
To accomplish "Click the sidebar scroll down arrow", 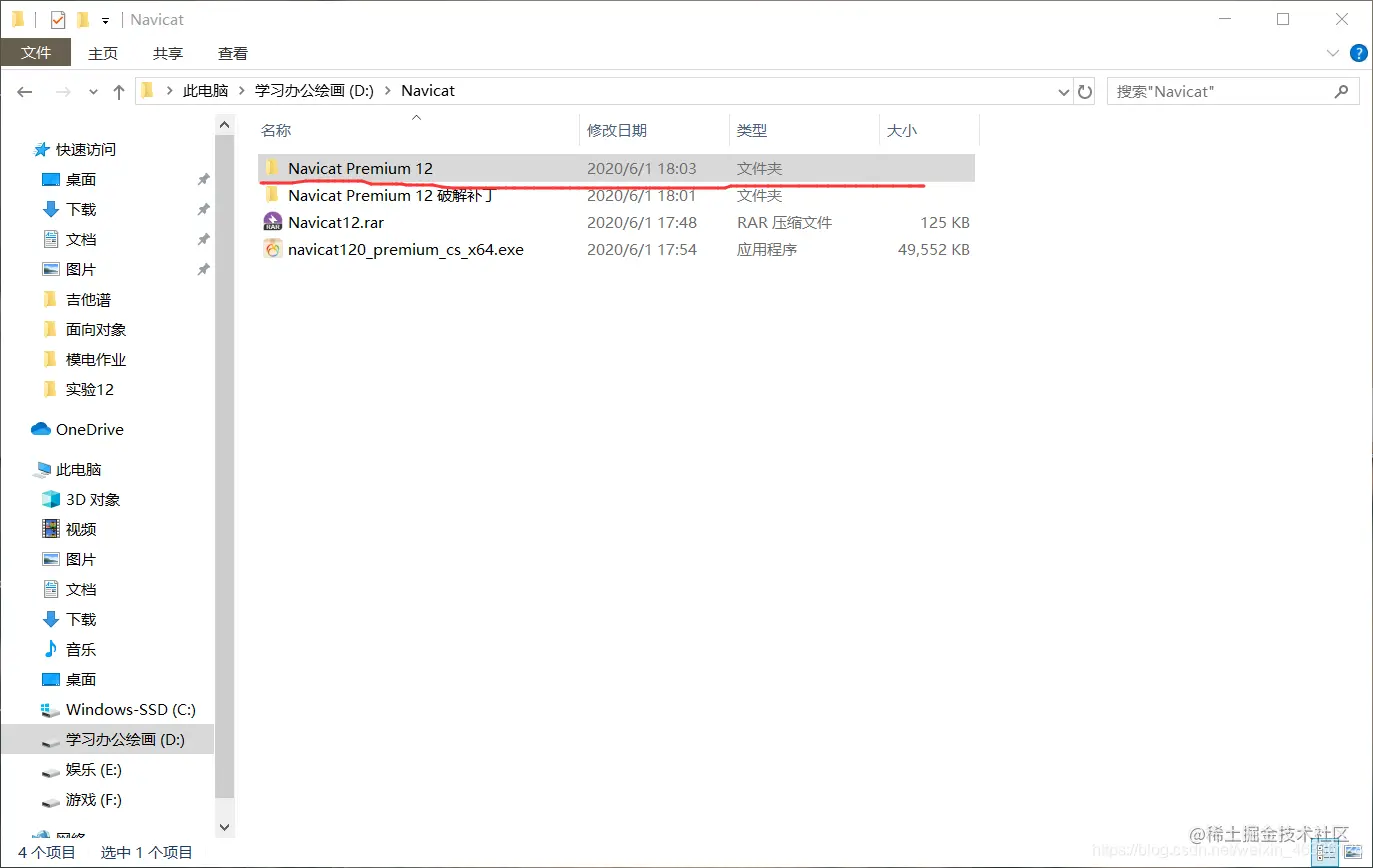I will (224, 827).
